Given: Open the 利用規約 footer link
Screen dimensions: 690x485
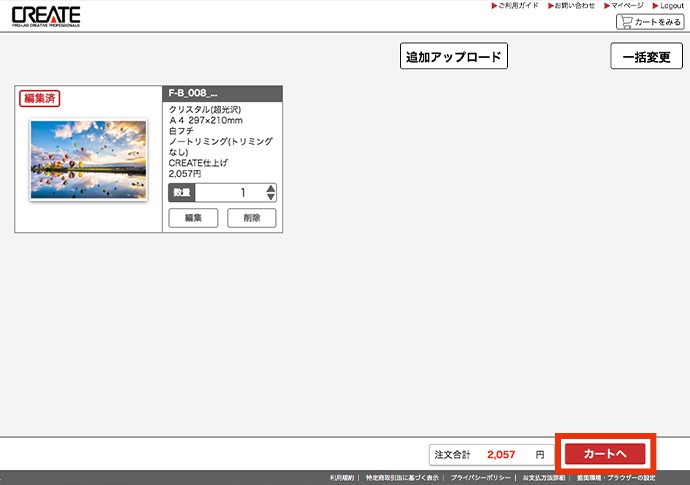Looking at the screenshot, I should tap(342, 478).
